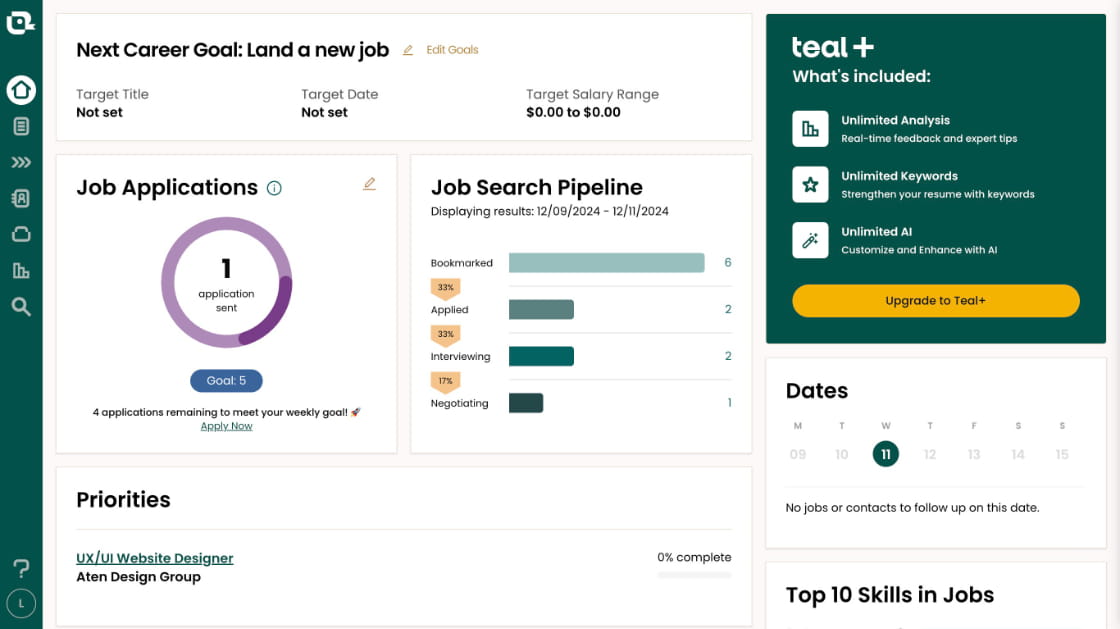Open the resume document icon in sidebar
This screenshot has width=1120, height=629.
[21, 126]
